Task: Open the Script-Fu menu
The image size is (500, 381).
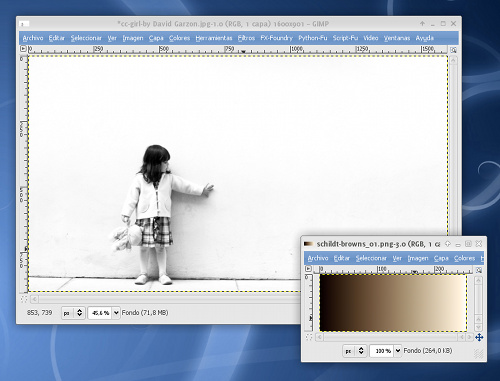Action: [x=345, y=38]
